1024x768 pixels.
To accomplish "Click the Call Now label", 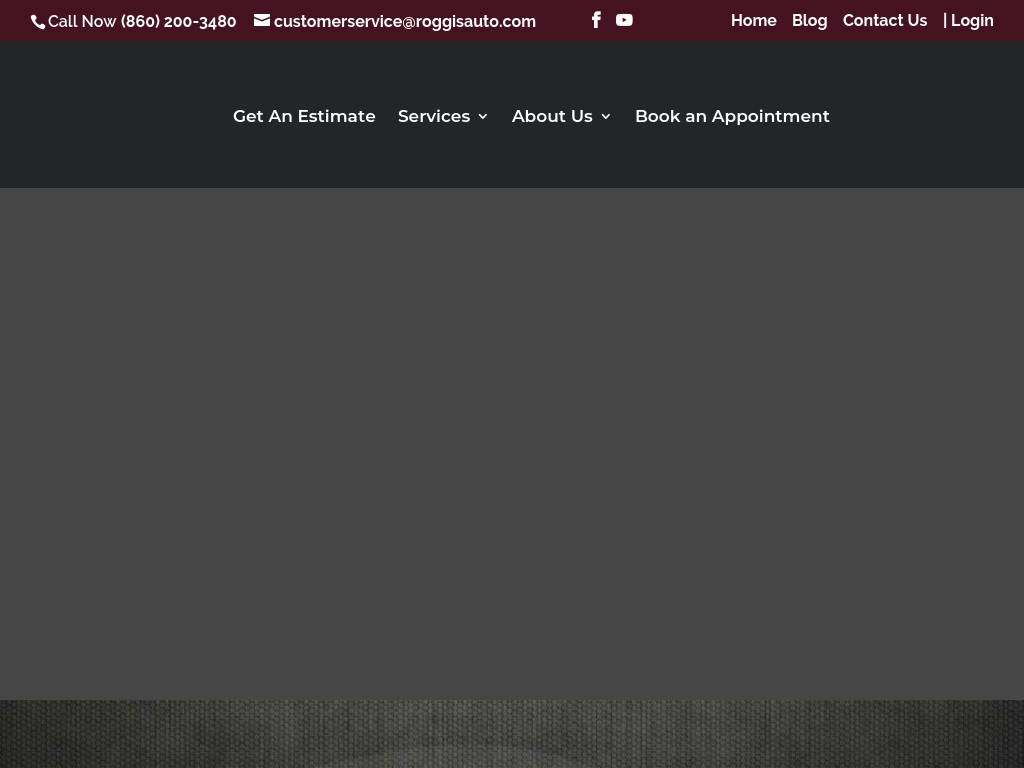I will pos(82,22).
